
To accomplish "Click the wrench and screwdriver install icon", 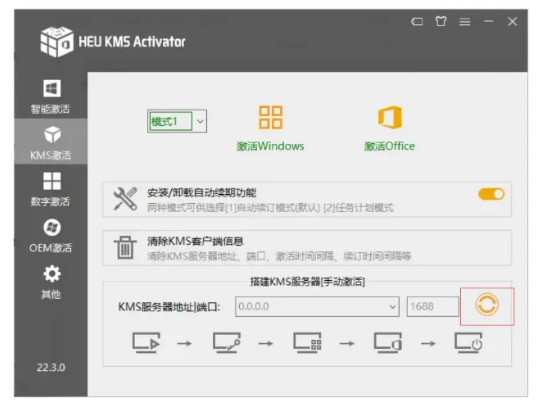I will point(125,199).
